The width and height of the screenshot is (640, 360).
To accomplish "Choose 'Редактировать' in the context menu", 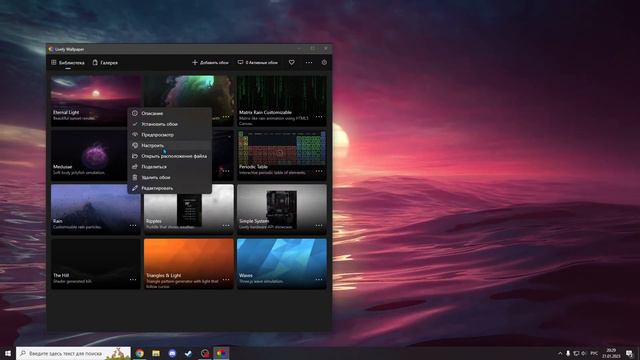I will [170, 188].
